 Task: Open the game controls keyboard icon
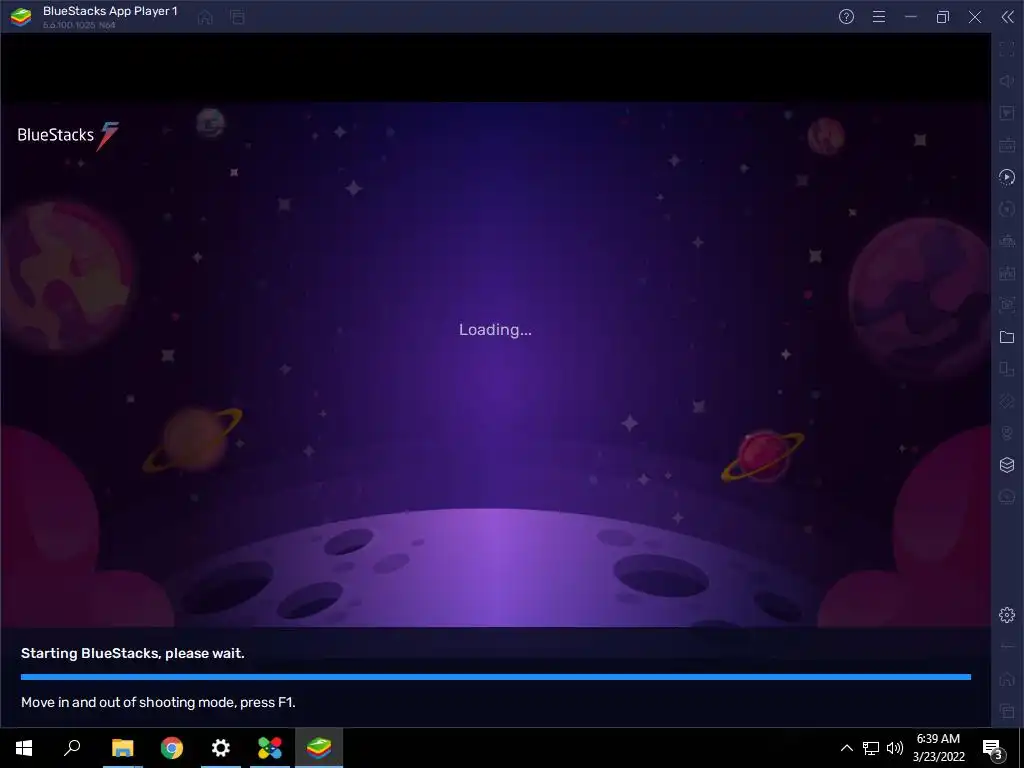point(1007,145)
